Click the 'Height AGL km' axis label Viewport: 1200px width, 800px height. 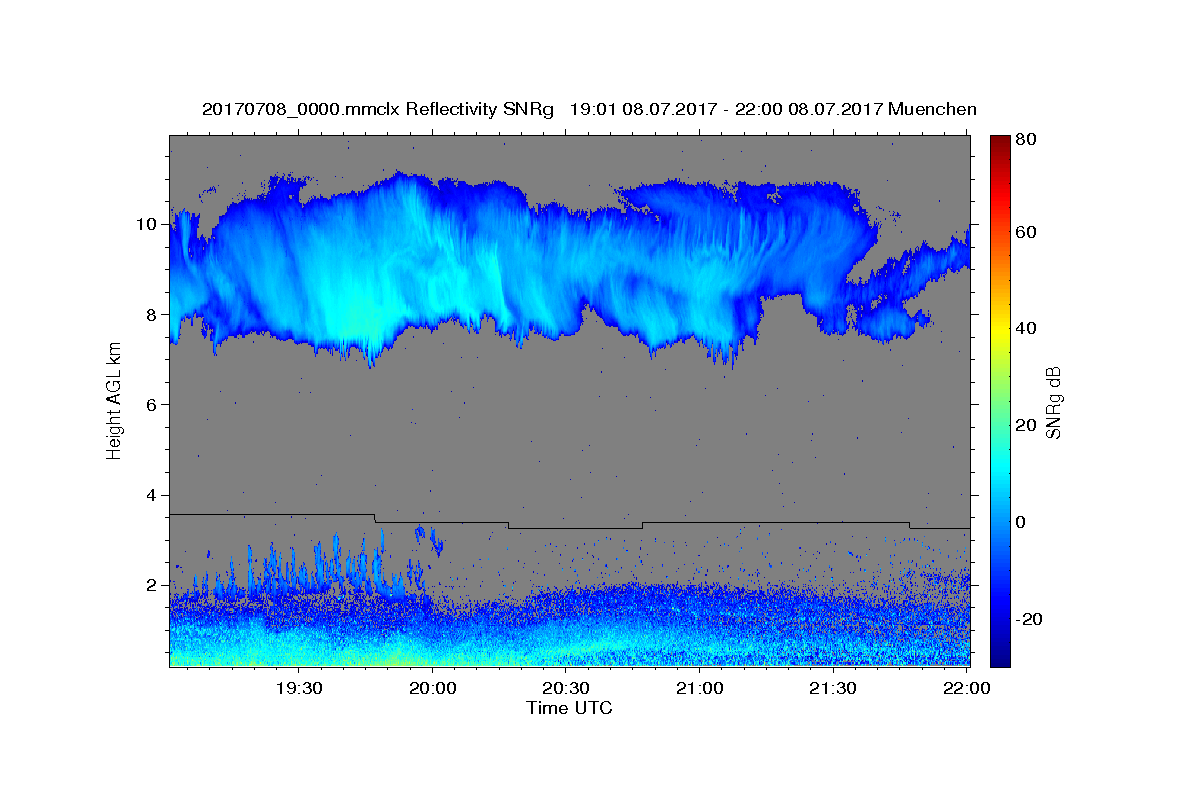click(x=114, y=399)
